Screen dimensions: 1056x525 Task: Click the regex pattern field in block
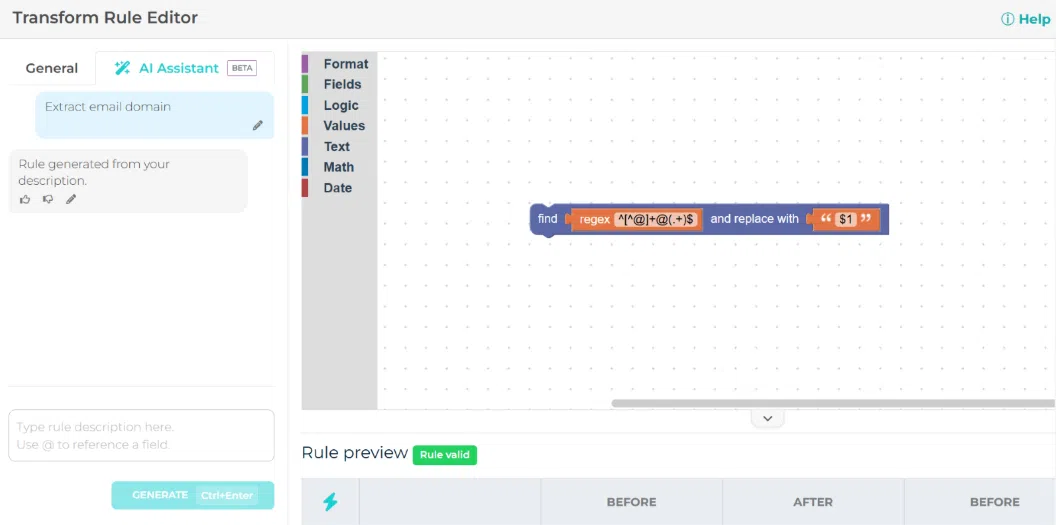tap(656, 219)
